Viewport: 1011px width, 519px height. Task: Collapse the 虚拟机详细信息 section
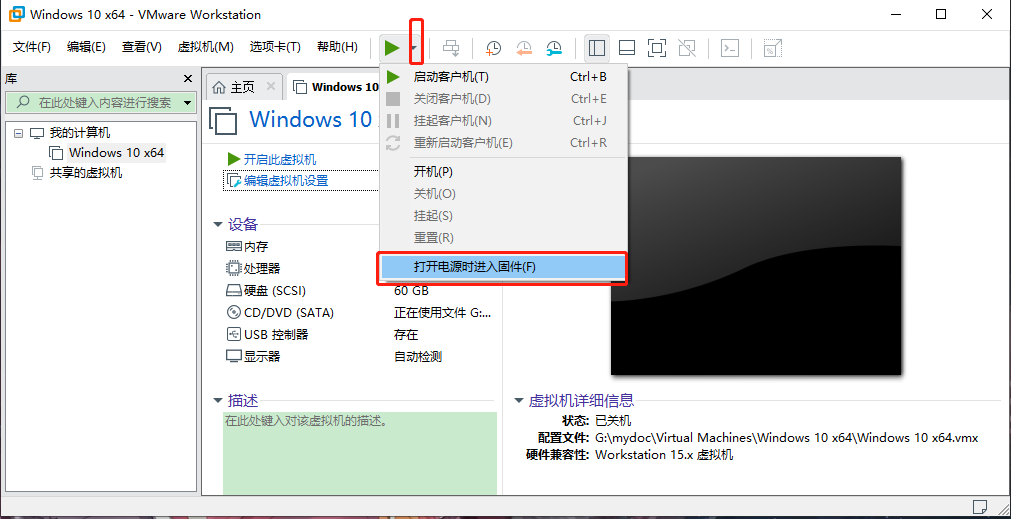click(x=519, y=401)
